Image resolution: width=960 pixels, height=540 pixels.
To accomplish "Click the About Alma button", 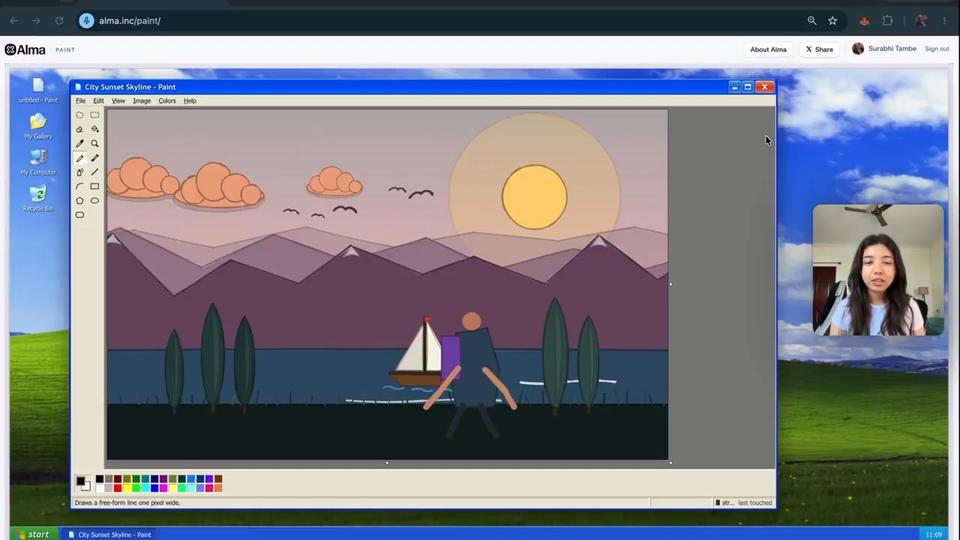I will (768, 50).
